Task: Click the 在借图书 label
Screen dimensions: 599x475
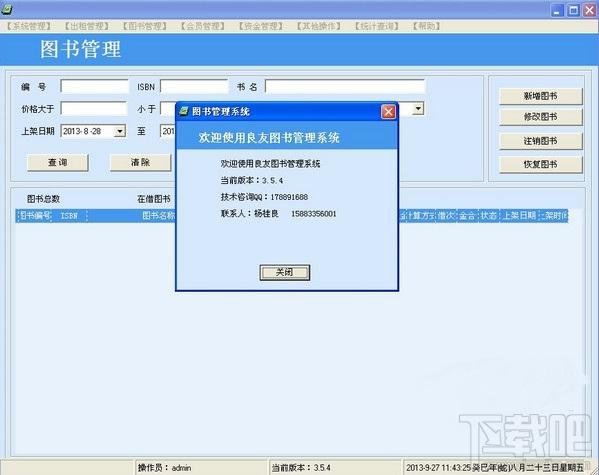Action: pyautogui.click(x=154, y=199)
